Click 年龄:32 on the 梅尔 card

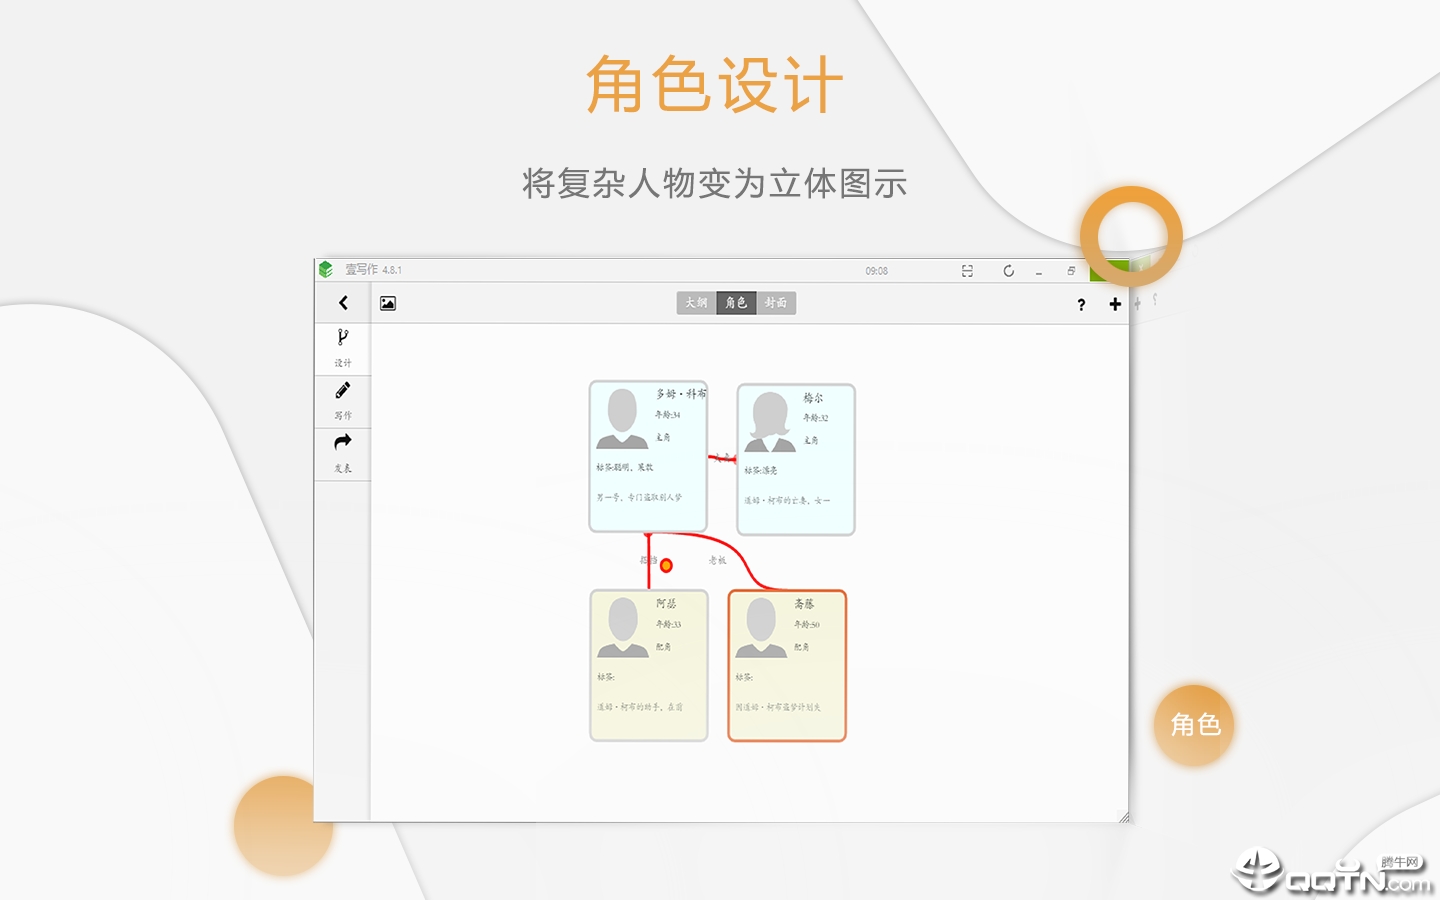[x=816, y=418]
